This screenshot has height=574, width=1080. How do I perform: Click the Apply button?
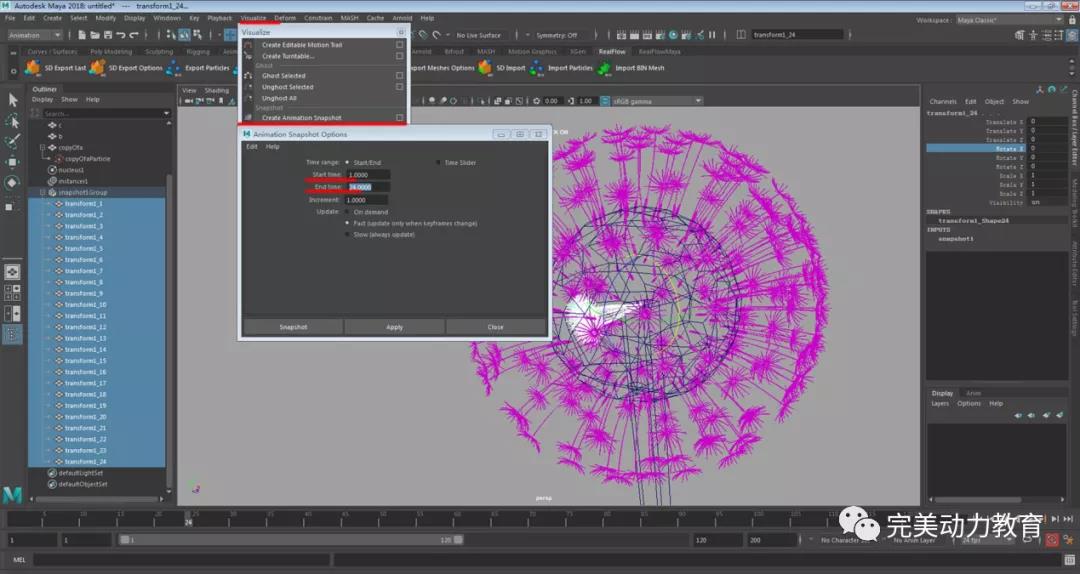click(394, 327)
